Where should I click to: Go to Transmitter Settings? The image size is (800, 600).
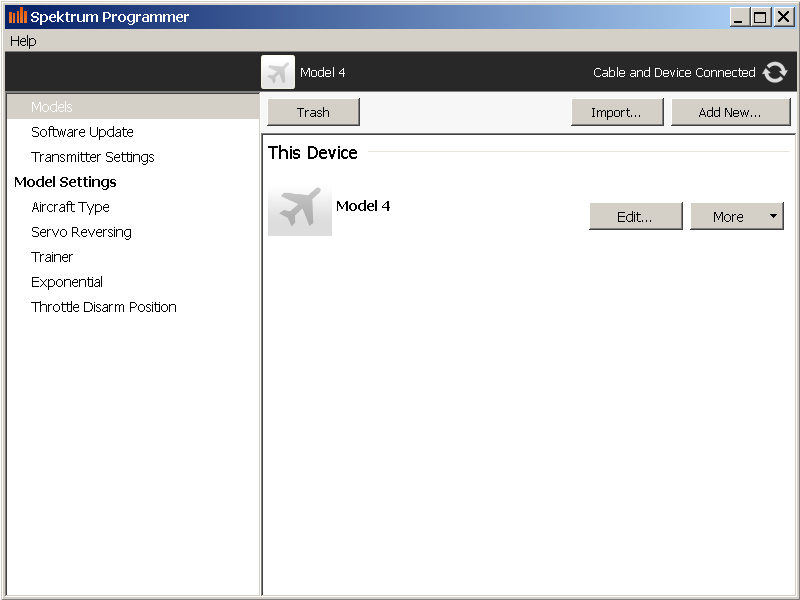[92, 157]
